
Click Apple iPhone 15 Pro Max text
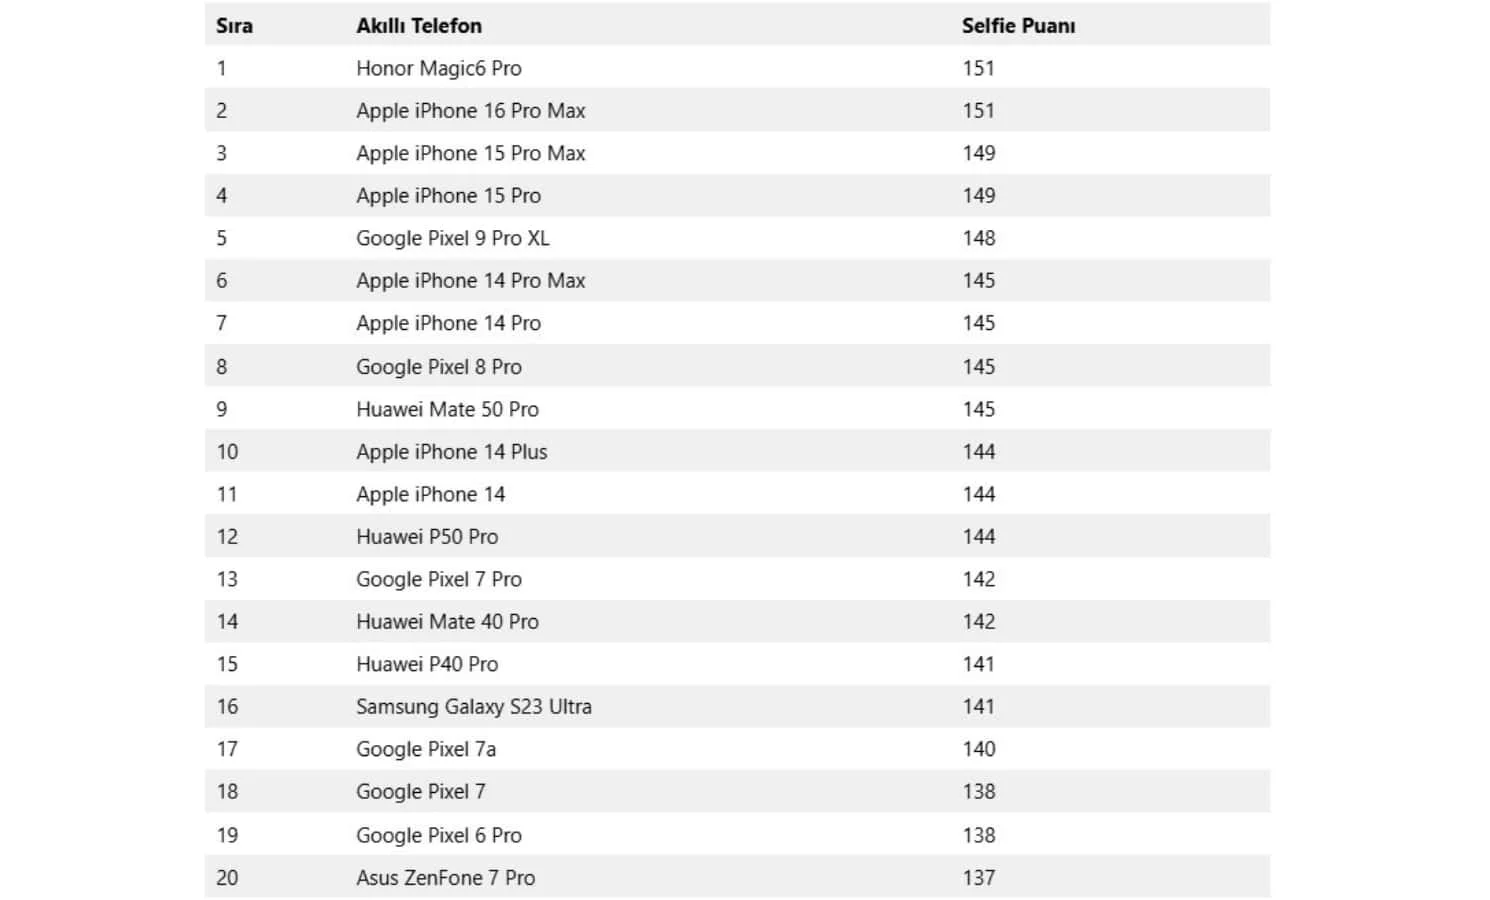pyautogui.click(x=471, y=153)
